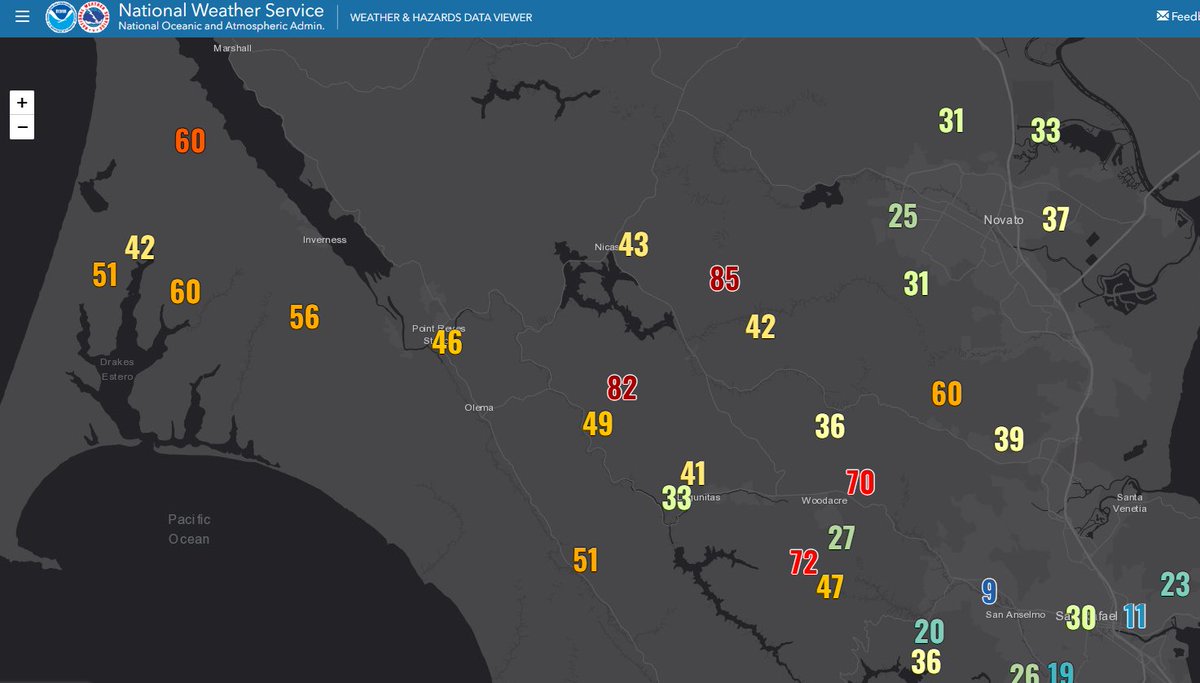Image resolution: width=1200 pixels, height=683 pixels.
Task: Select the blue 9 reading above San Anselmo
Action: (x=989, y=592)
